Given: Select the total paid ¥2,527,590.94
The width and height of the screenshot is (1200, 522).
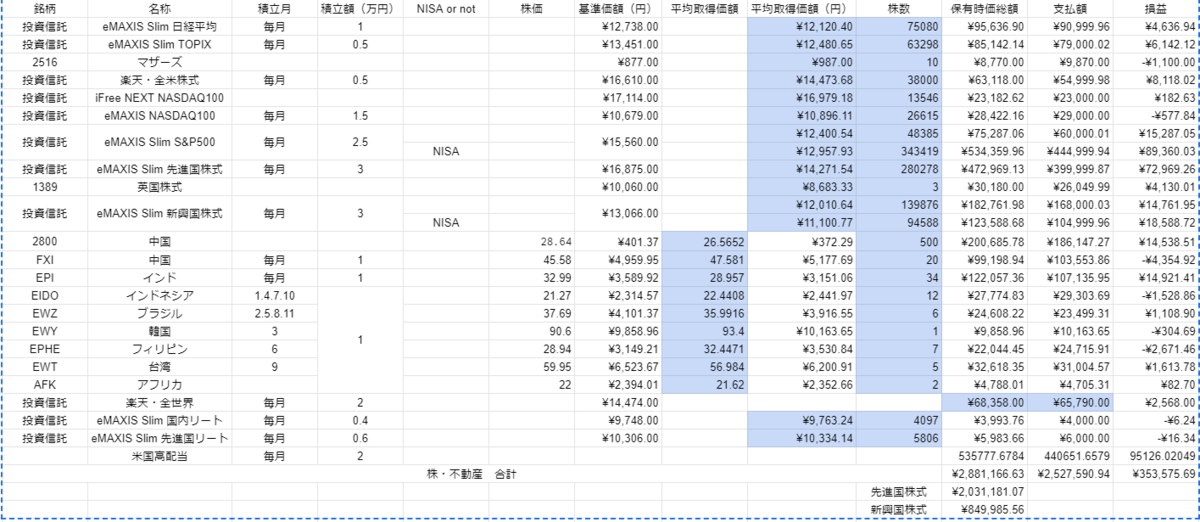Looking at the screenshot, I should coord(1071,474).
